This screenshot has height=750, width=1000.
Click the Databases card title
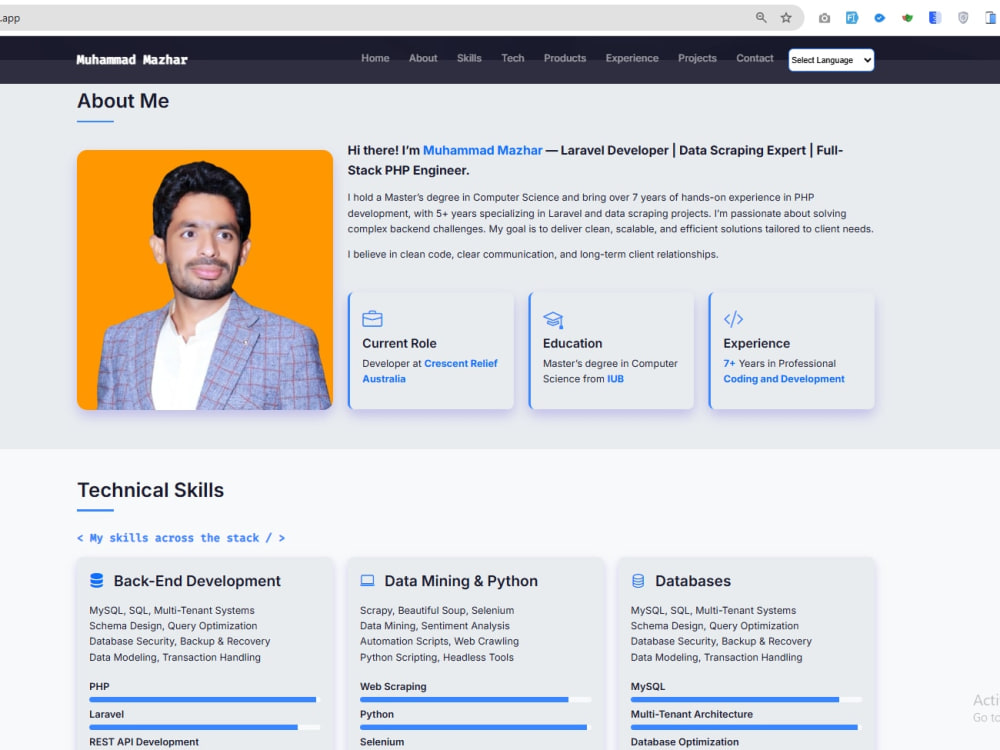693,581
